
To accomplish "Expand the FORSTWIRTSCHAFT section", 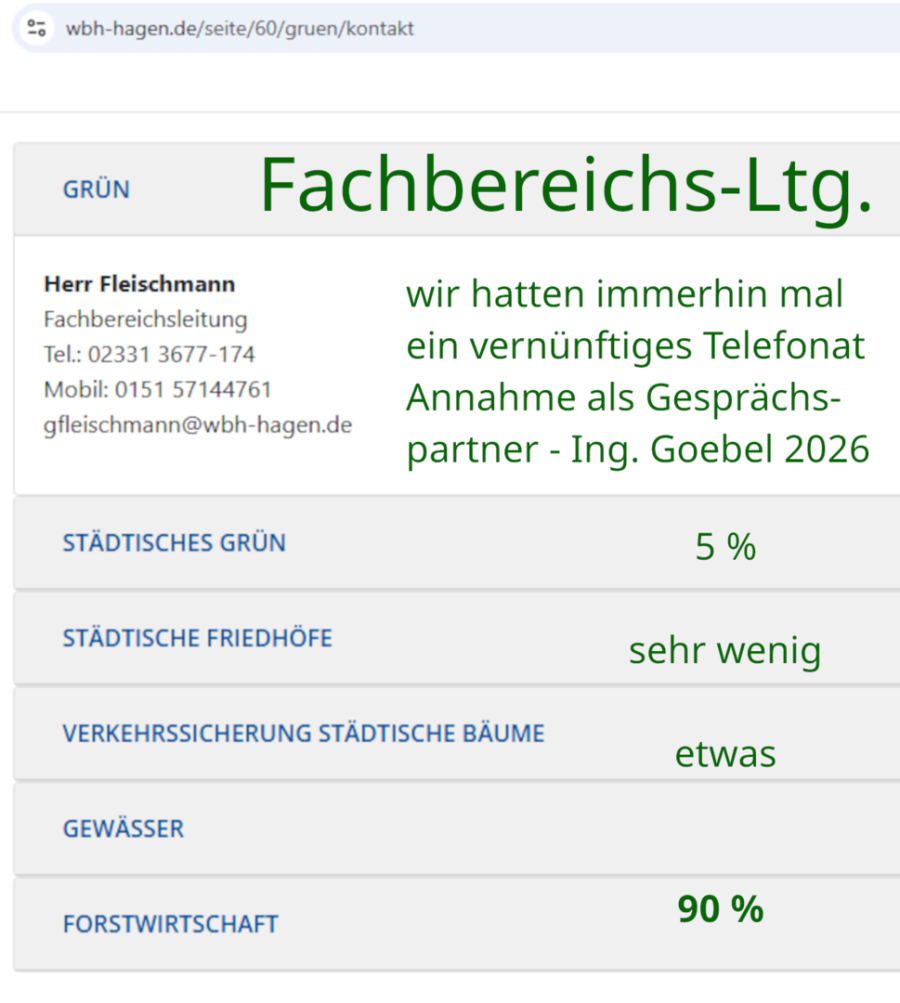I will (x=170, y=924).
